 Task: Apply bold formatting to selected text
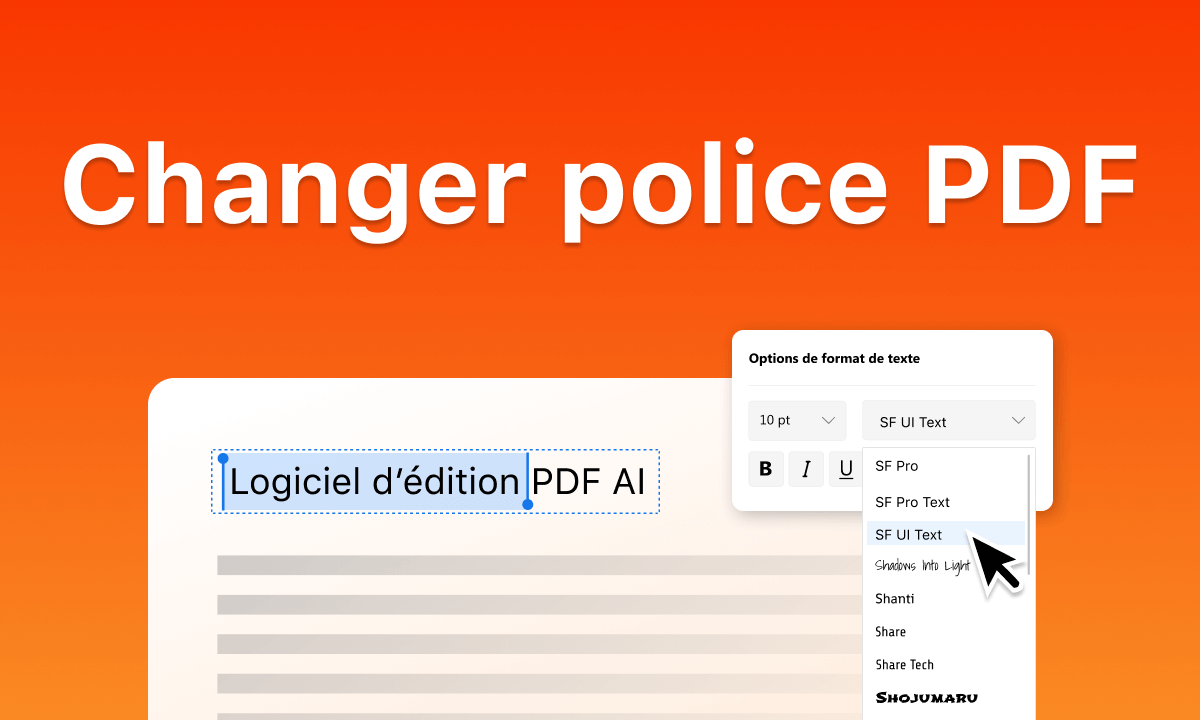(765, 469)
